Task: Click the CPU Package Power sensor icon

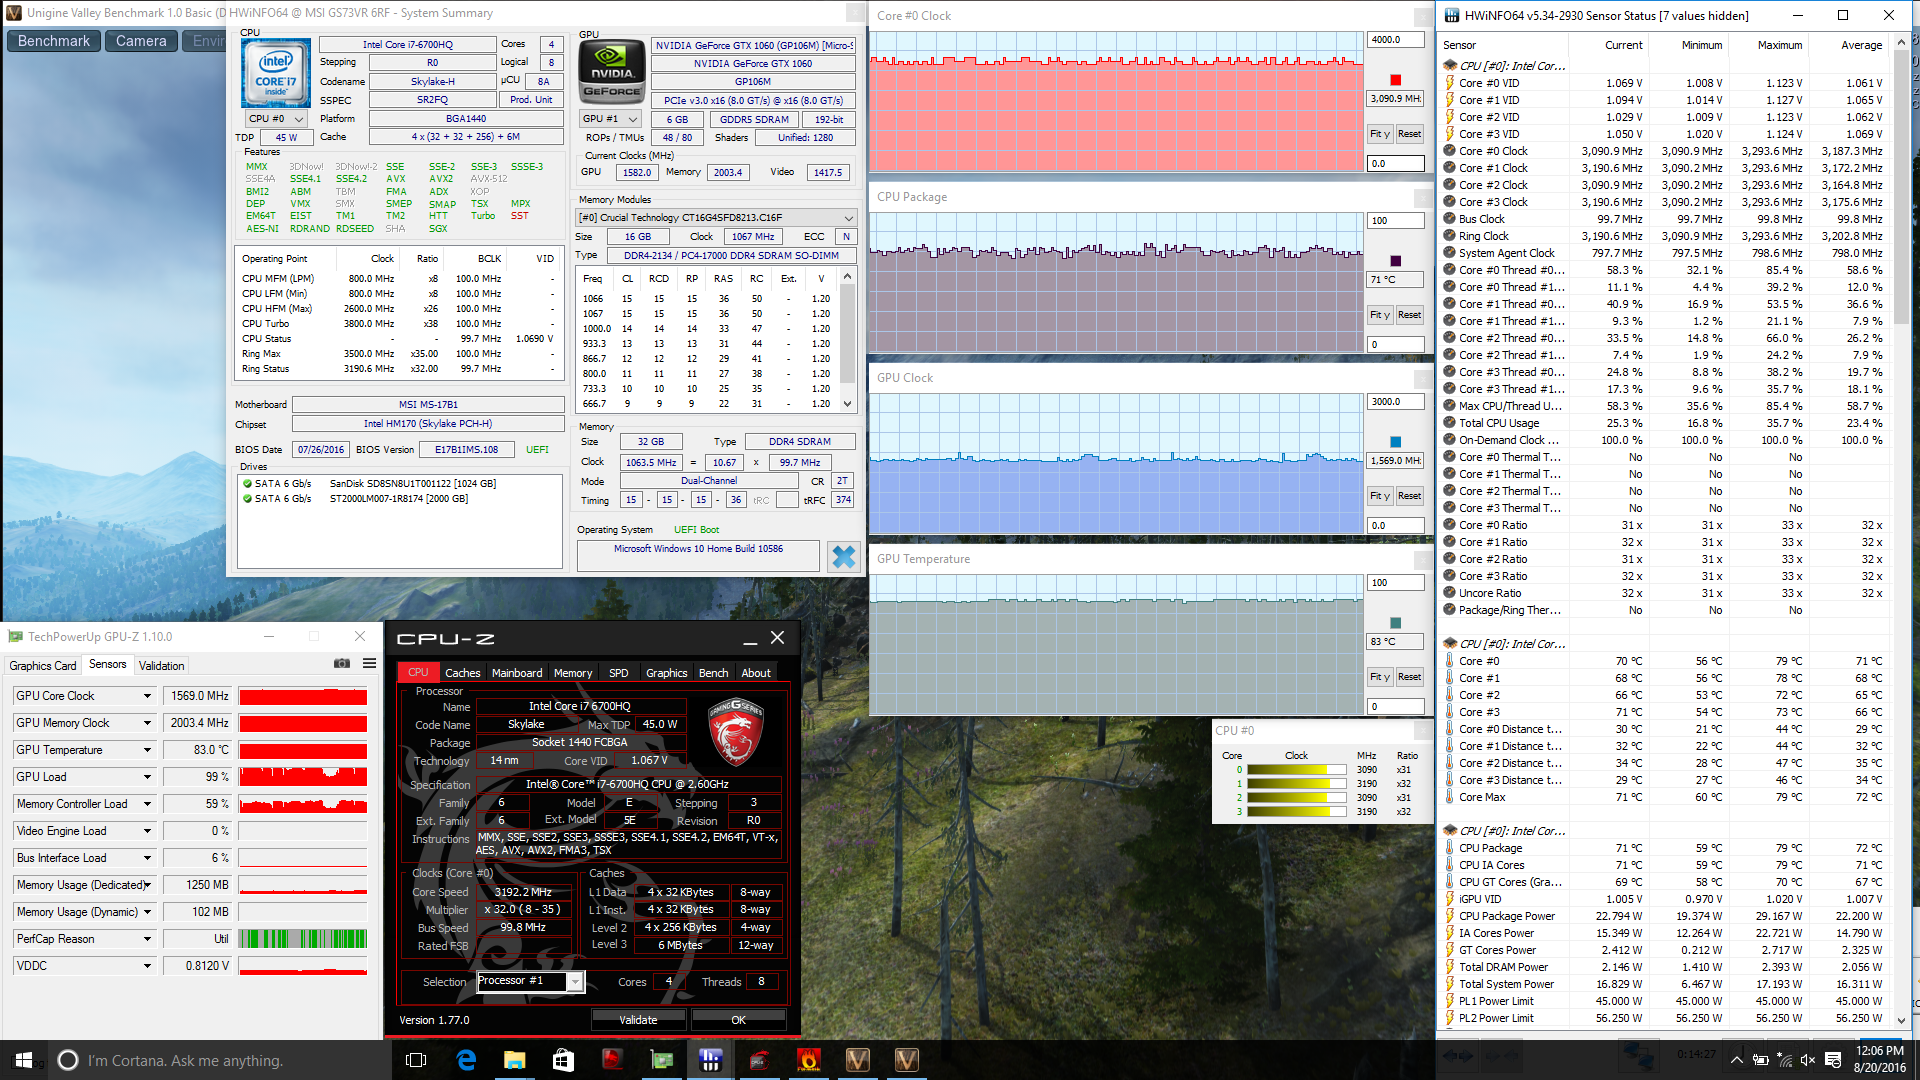Action: [1450, 916]
